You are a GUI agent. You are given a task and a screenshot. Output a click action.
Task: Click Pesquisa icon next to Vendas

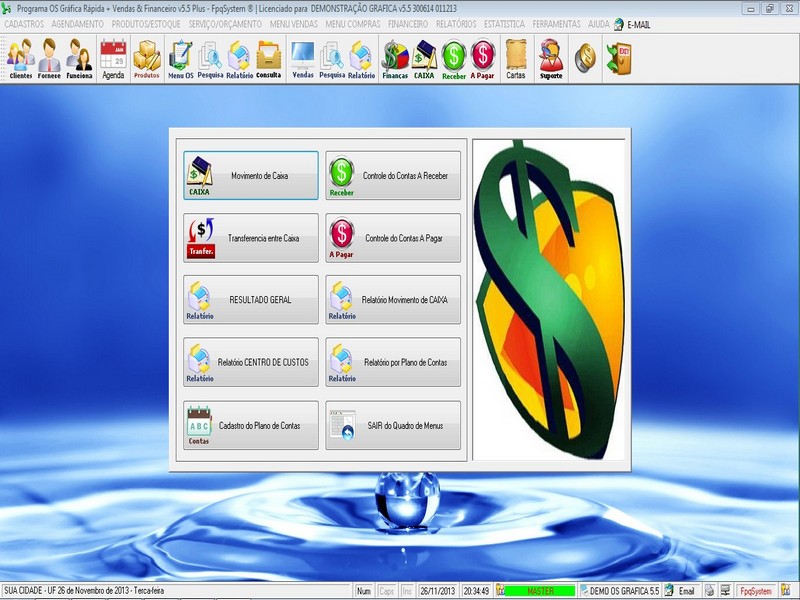coord(332,59)
